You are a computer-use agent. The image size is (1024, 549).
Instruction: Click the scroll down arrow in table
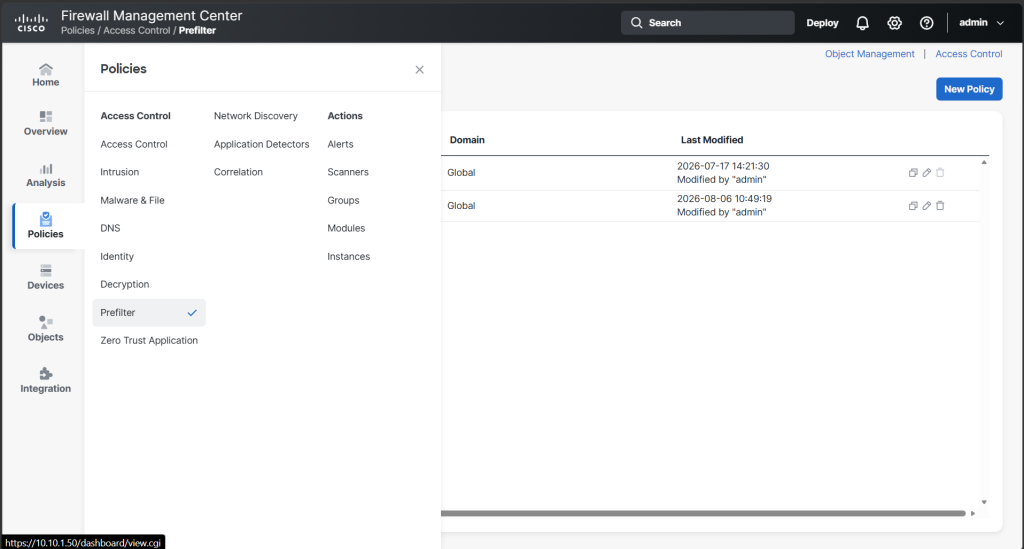coord(984,502)
